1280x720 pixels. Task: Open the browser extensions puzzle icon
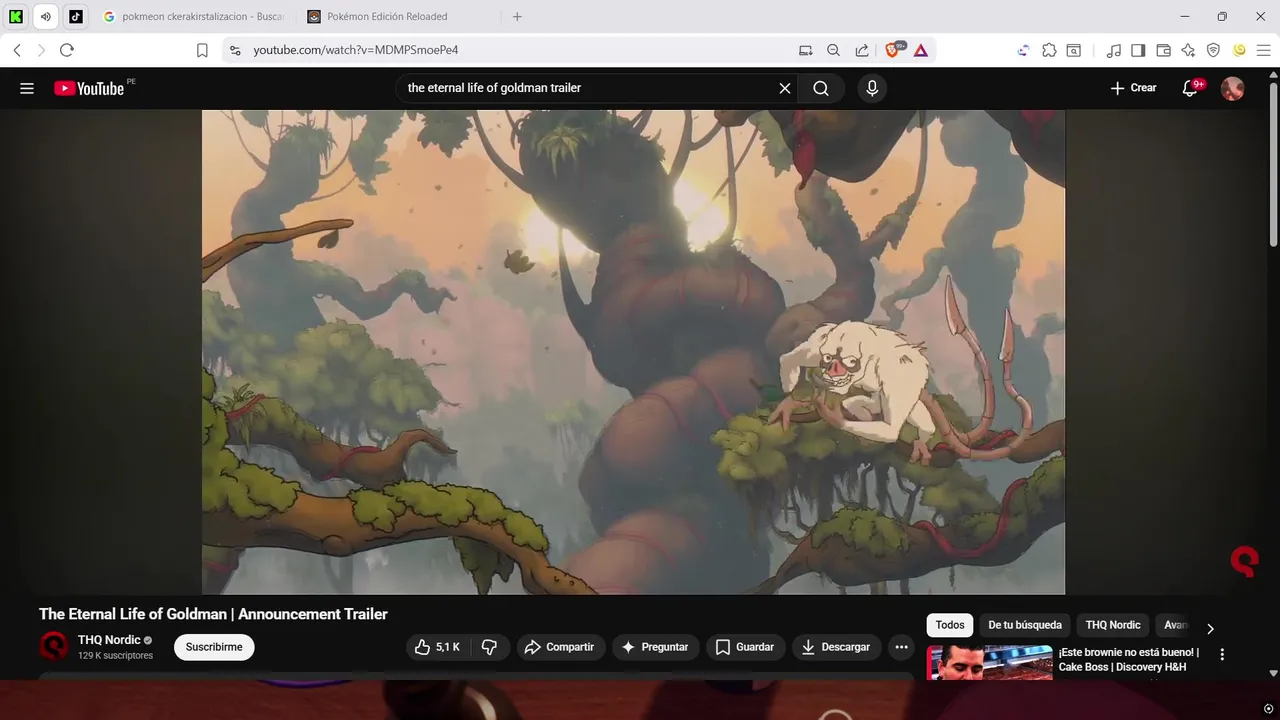point(1049,50)
